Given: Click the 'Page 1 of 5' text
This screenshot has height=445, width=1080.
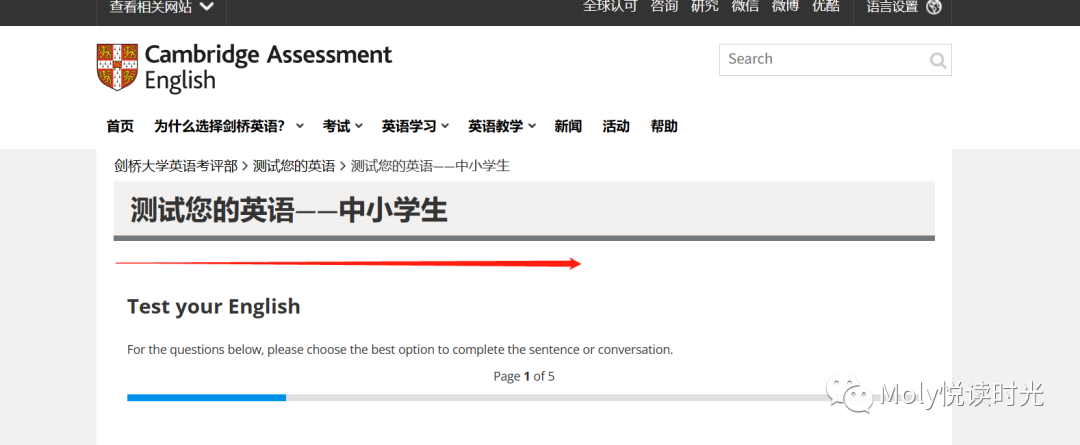Looking at the screenshot, I should (524, 376).
